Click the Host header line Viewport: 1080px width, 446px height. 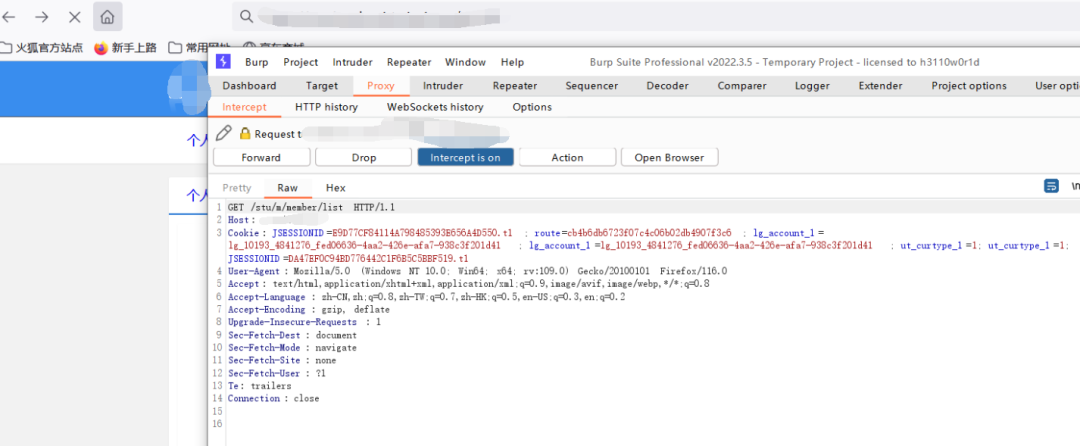click(x=276, y=220)
